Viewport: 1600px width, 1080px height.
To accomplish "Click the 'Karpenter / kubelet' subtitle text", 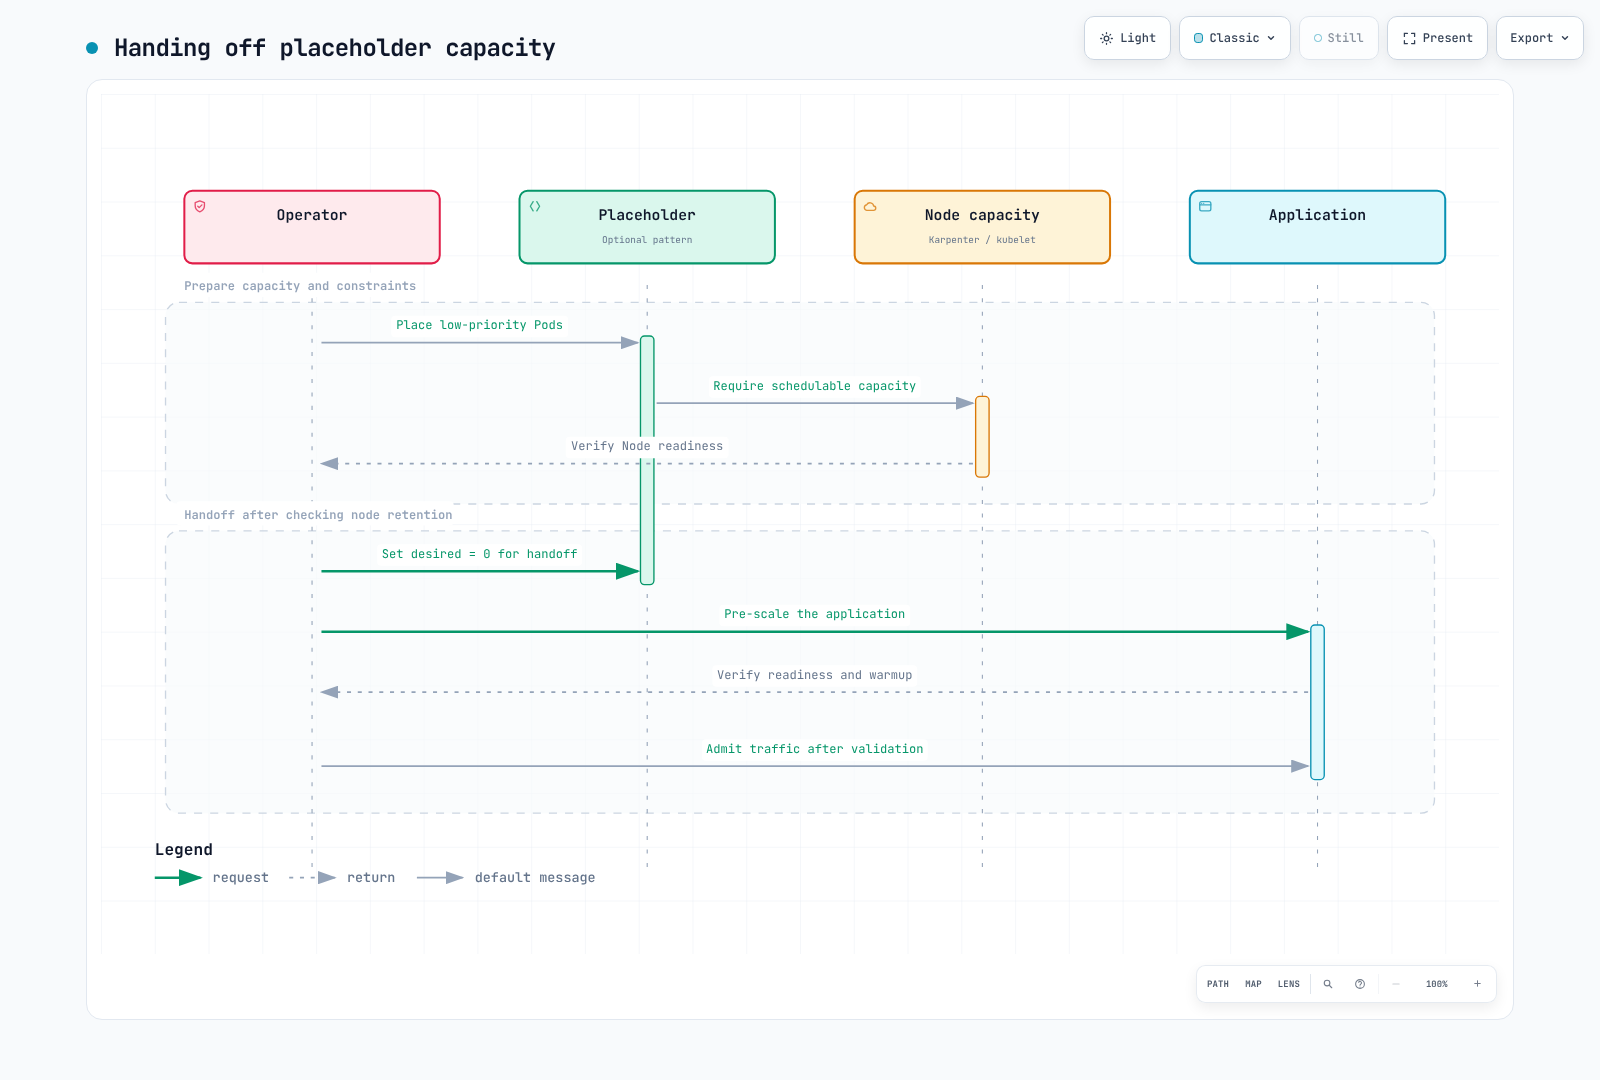I will point(982,240).
